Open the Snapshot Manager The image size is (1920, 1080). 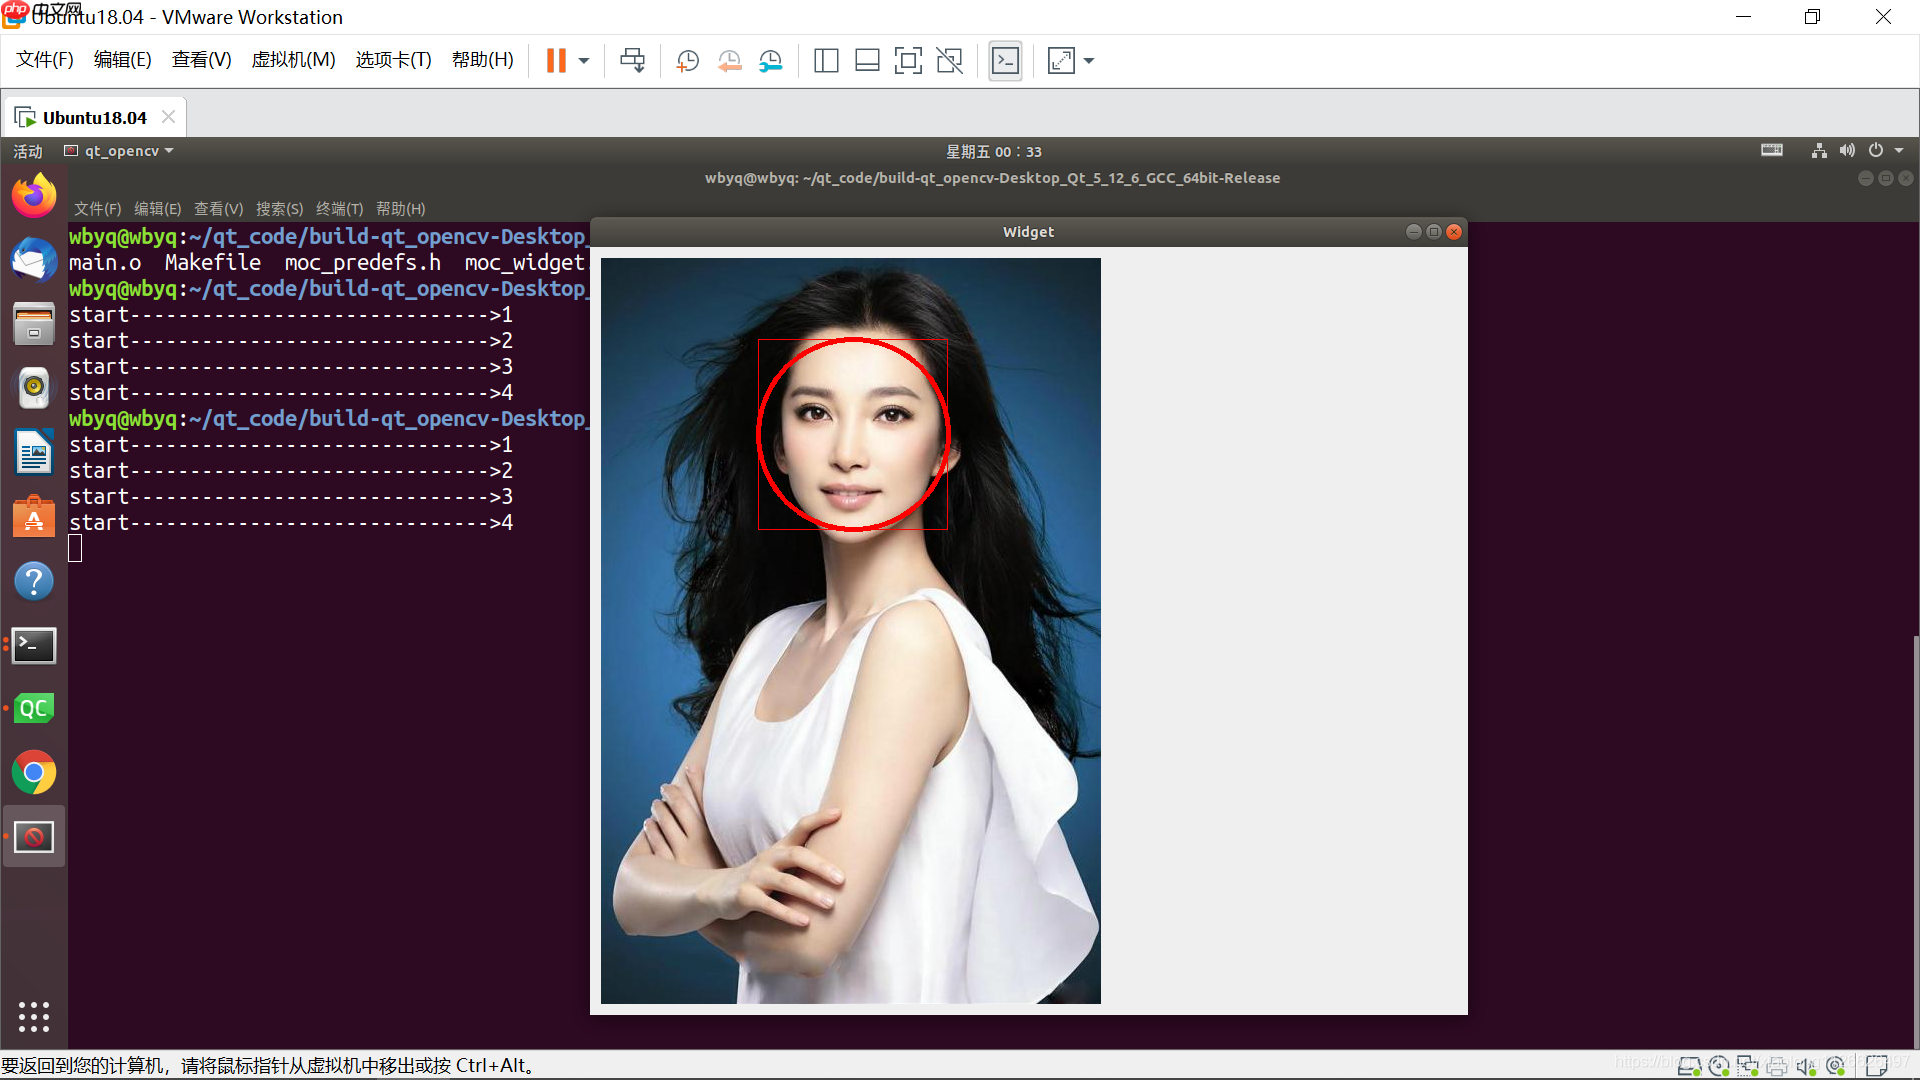[771, 60]
